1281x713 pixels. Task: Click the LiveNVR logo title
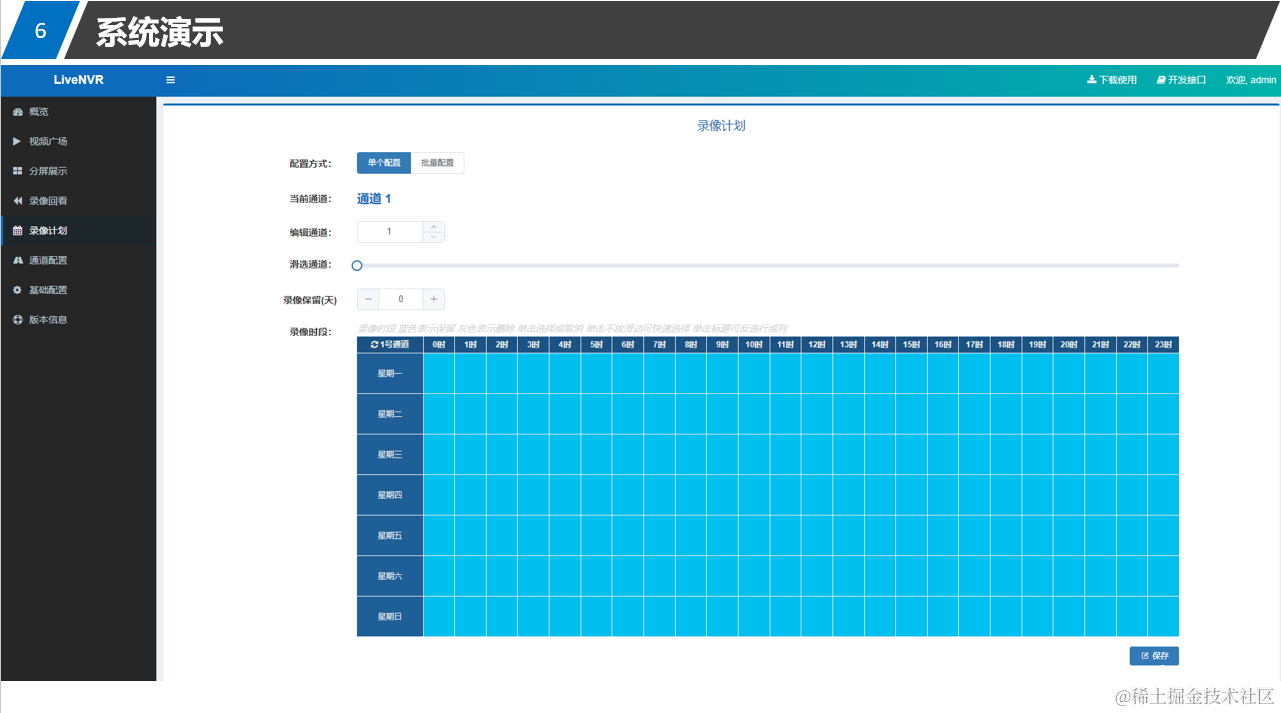click(x=78, y=80)
